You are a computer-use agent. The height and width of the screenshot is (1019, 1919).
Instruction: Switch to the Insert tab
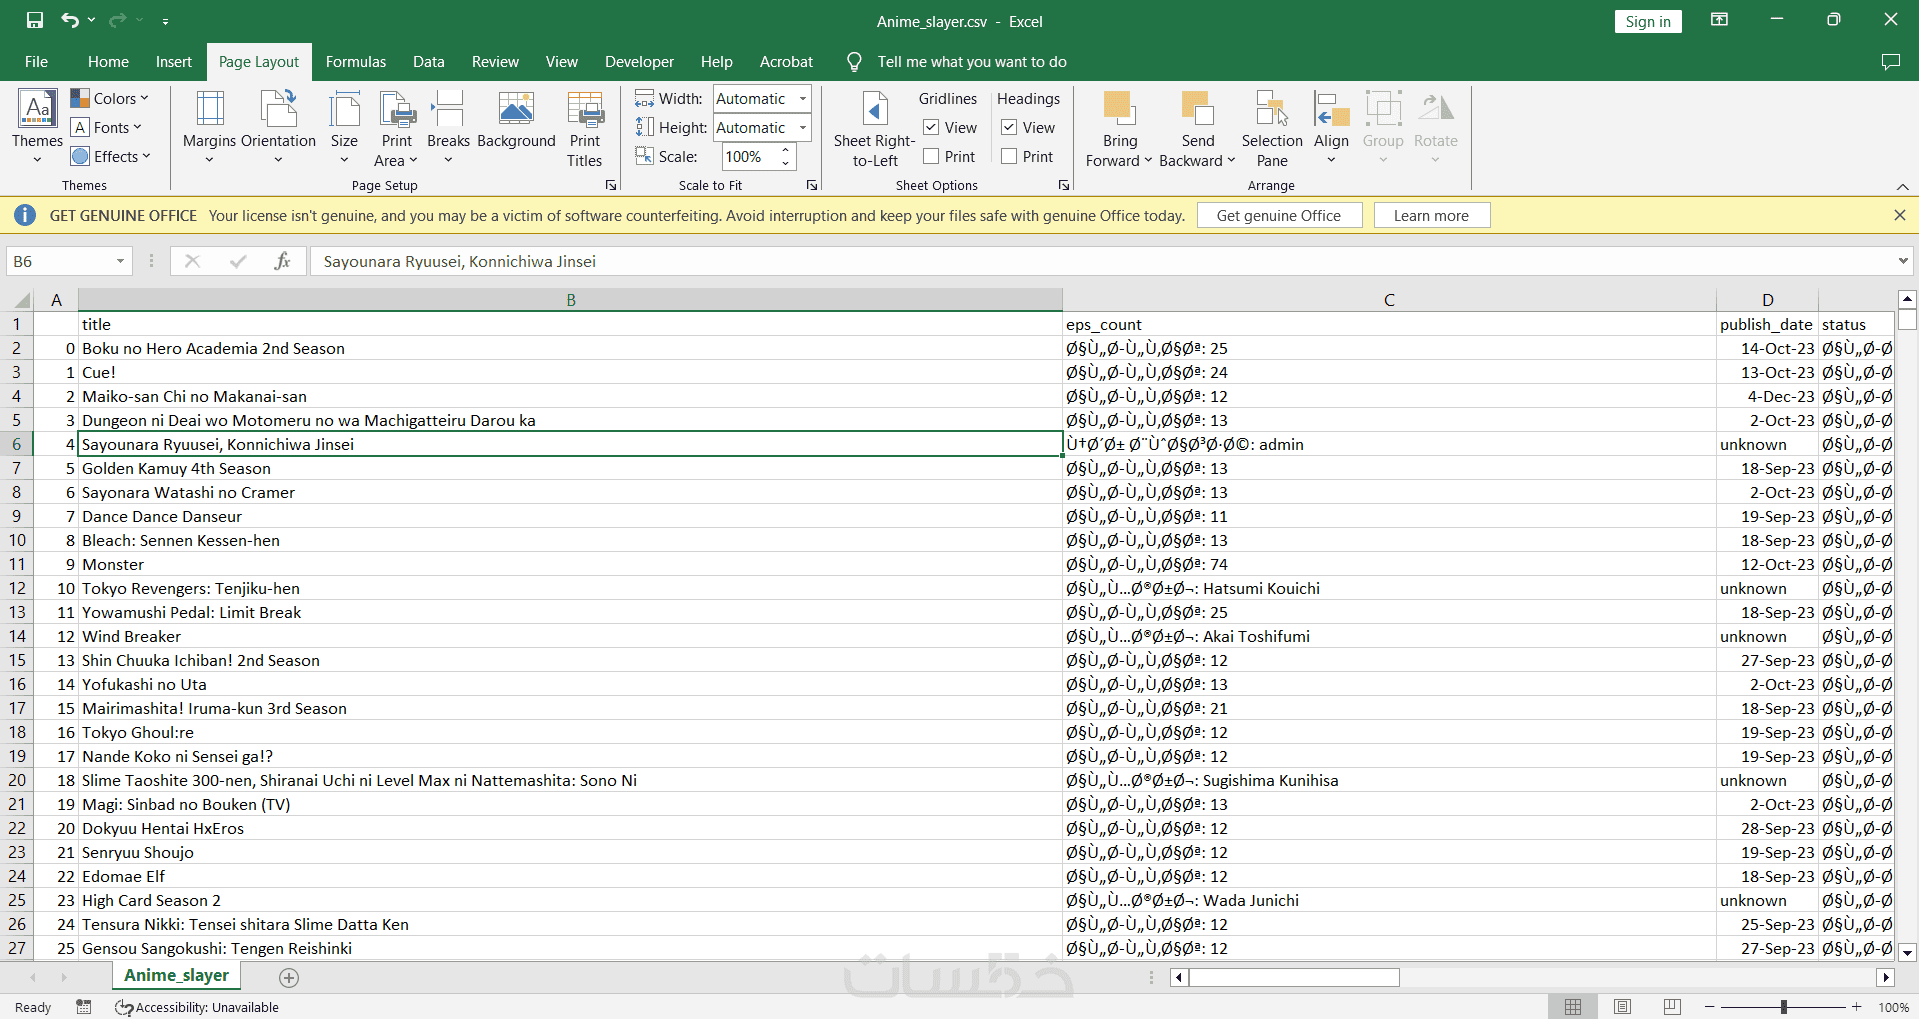[x=174, y=62]
